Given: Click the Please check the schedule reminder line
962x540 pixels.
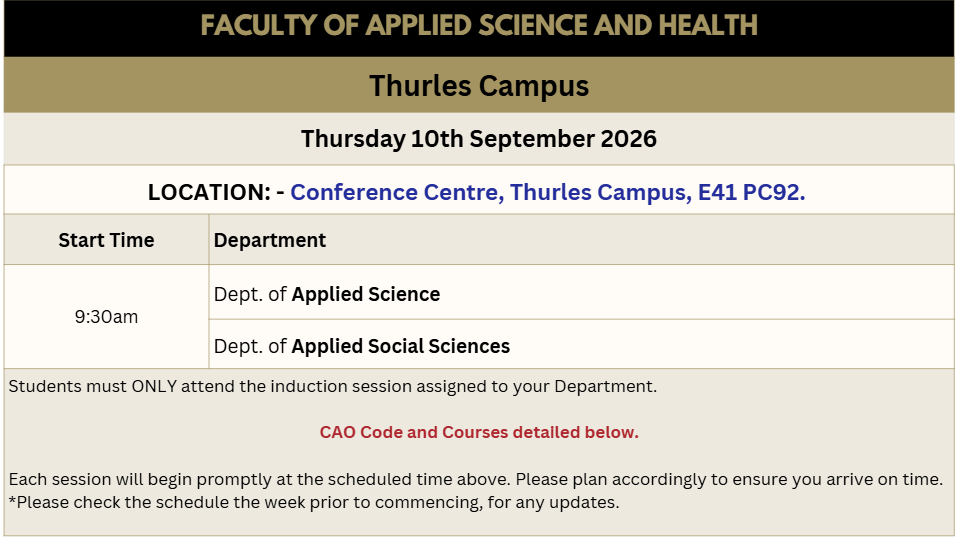Looking at the screenshot, I should point(314,503).
